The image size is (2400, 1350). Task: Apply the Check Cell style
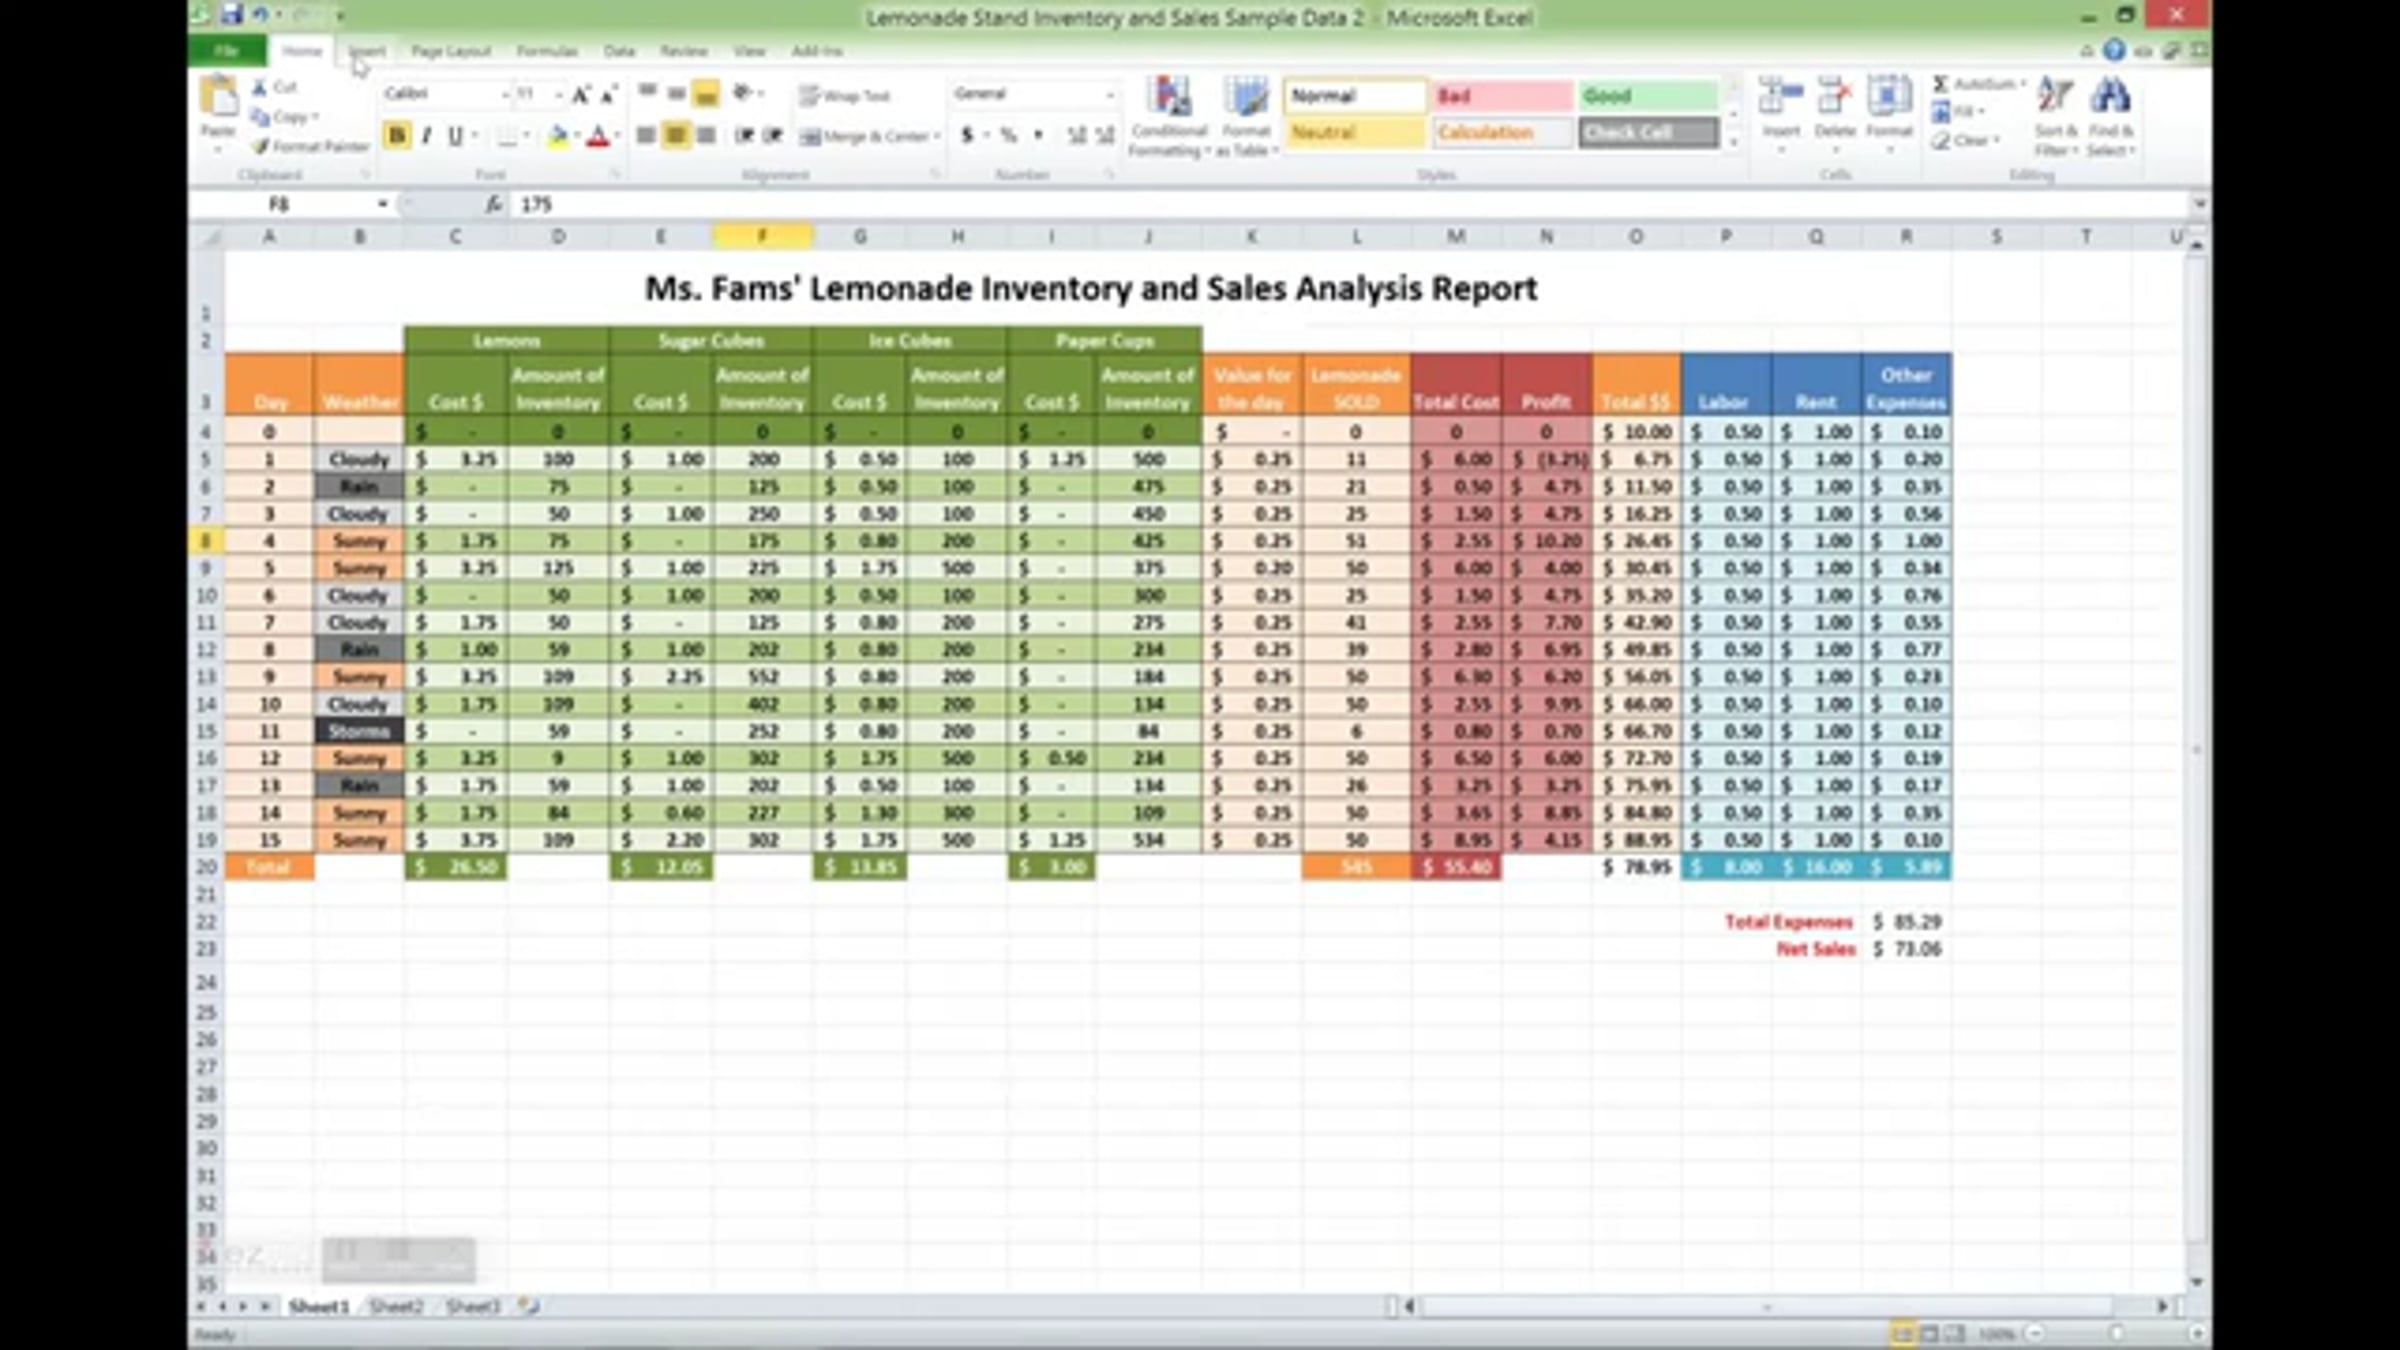1648,132
